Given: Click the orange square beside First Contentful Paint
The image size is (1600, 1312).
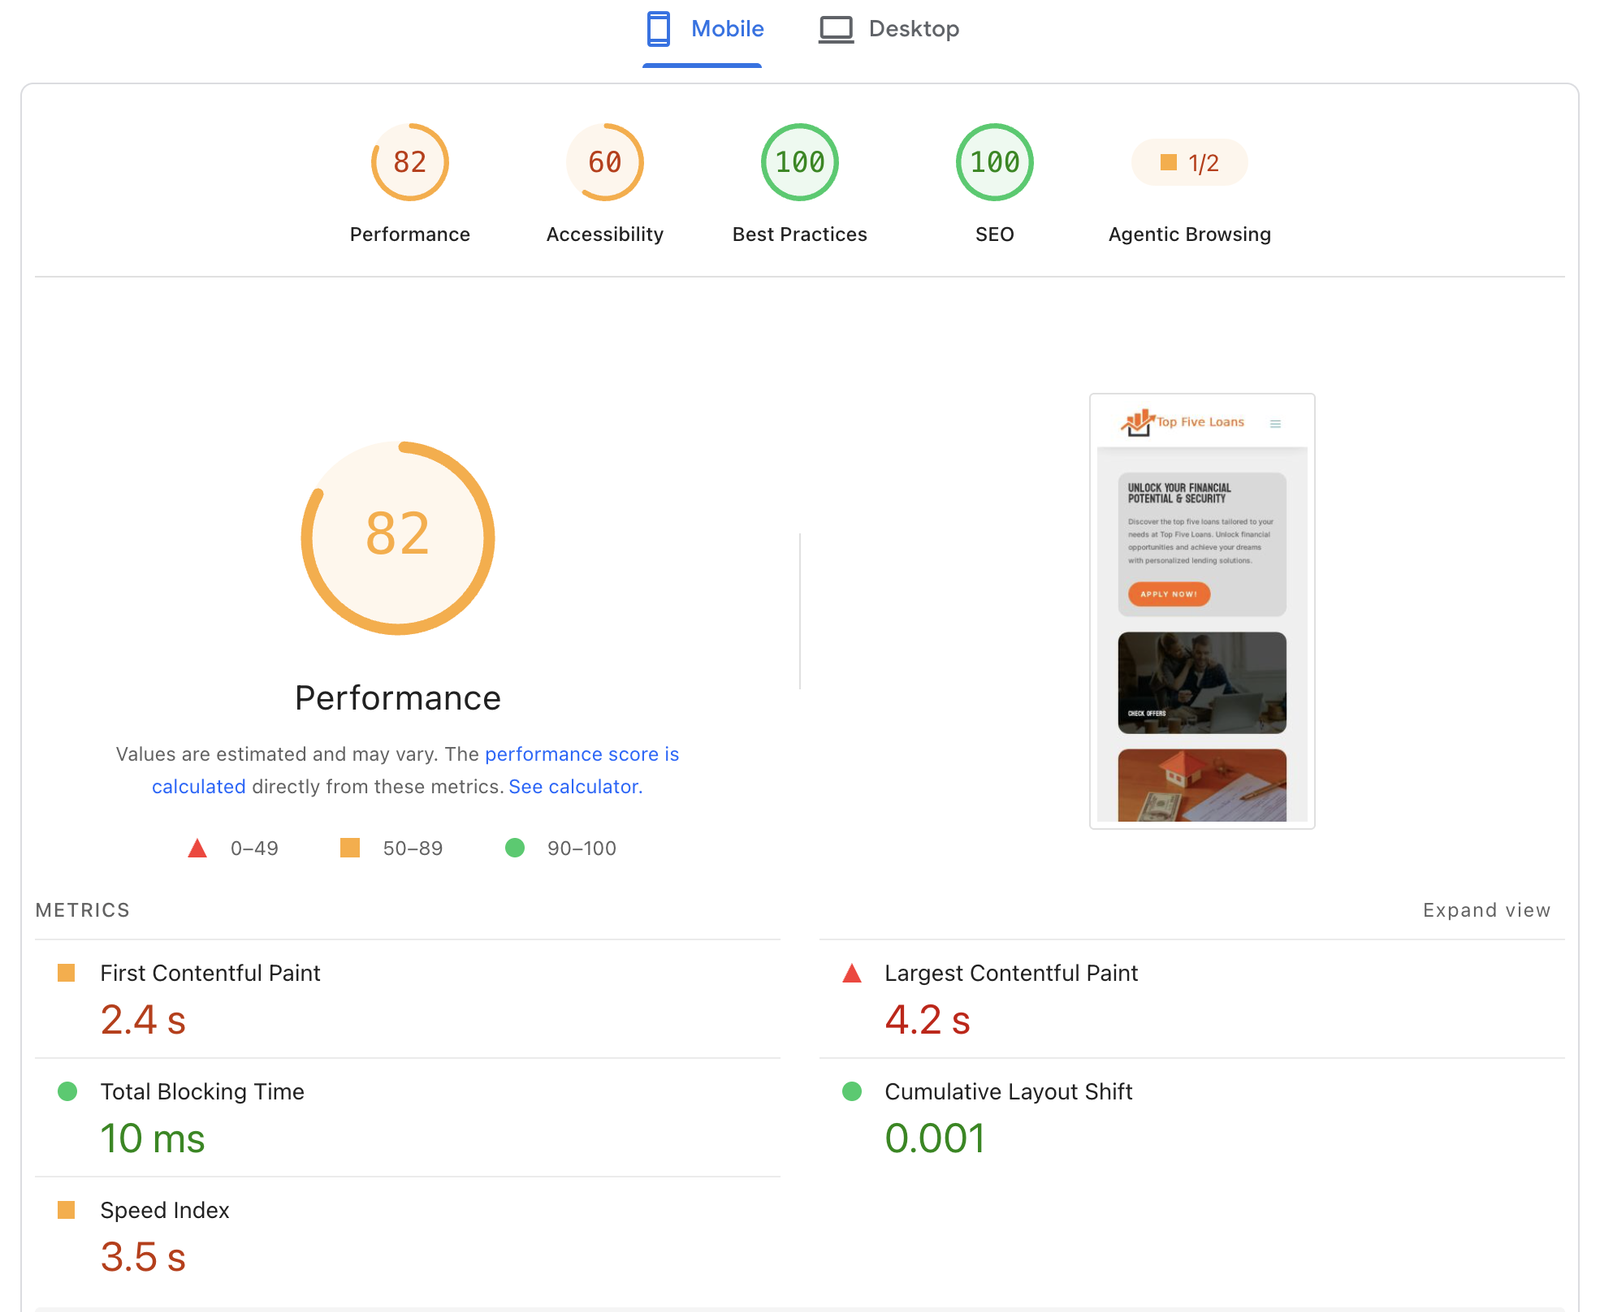Looking at the screenshot, I should 67,973.
